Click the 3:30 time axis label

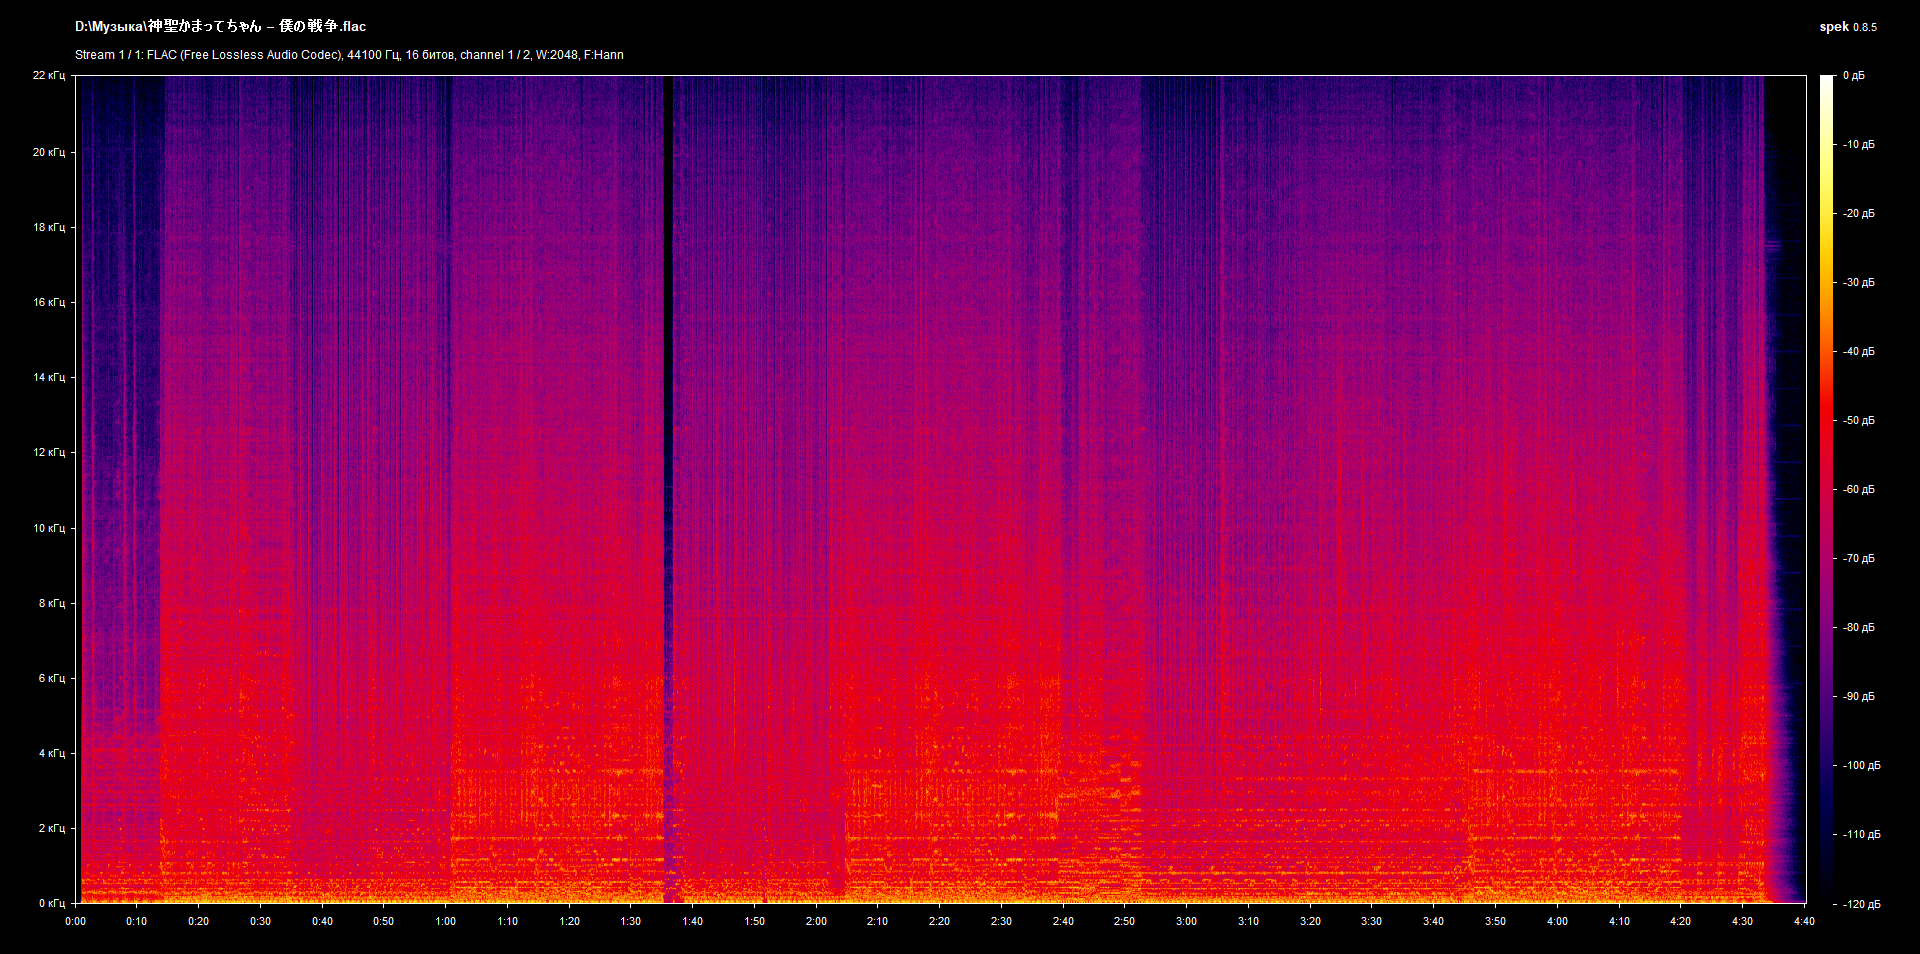(x=1371, y=921)
